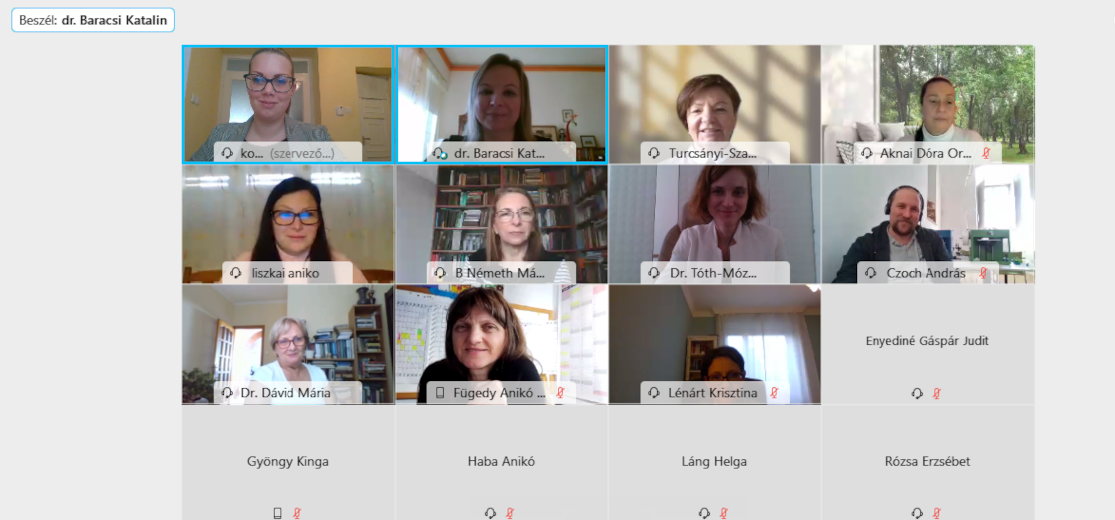1115x520 pixels.
Task: Select the organizer (szervező) video tile
Action: (287, 105)
